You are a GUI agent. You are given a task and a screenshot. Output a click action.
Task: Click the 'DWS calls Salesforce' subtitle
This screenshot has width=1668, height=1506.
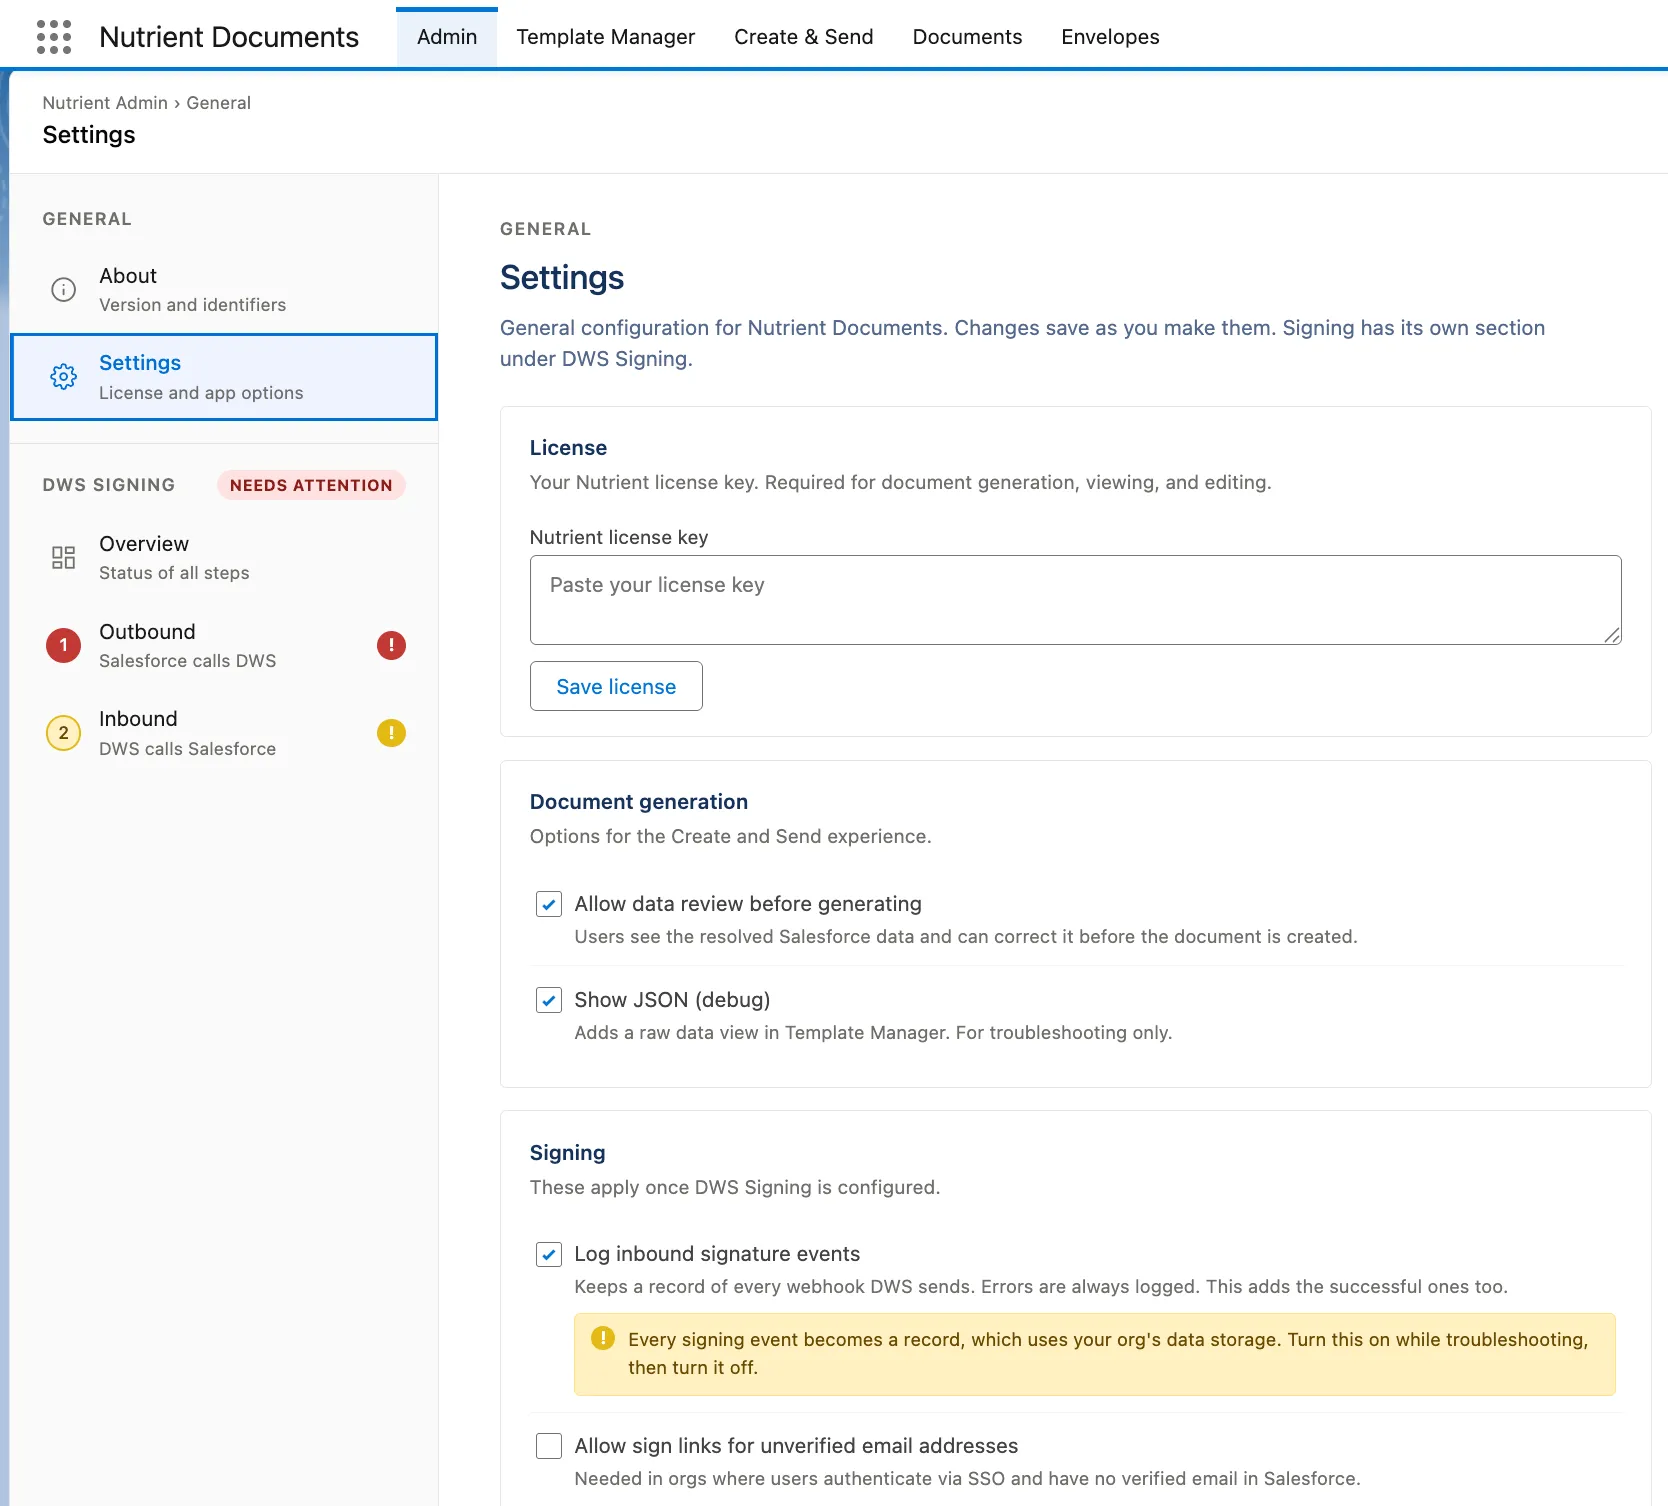tap(187, 749)
